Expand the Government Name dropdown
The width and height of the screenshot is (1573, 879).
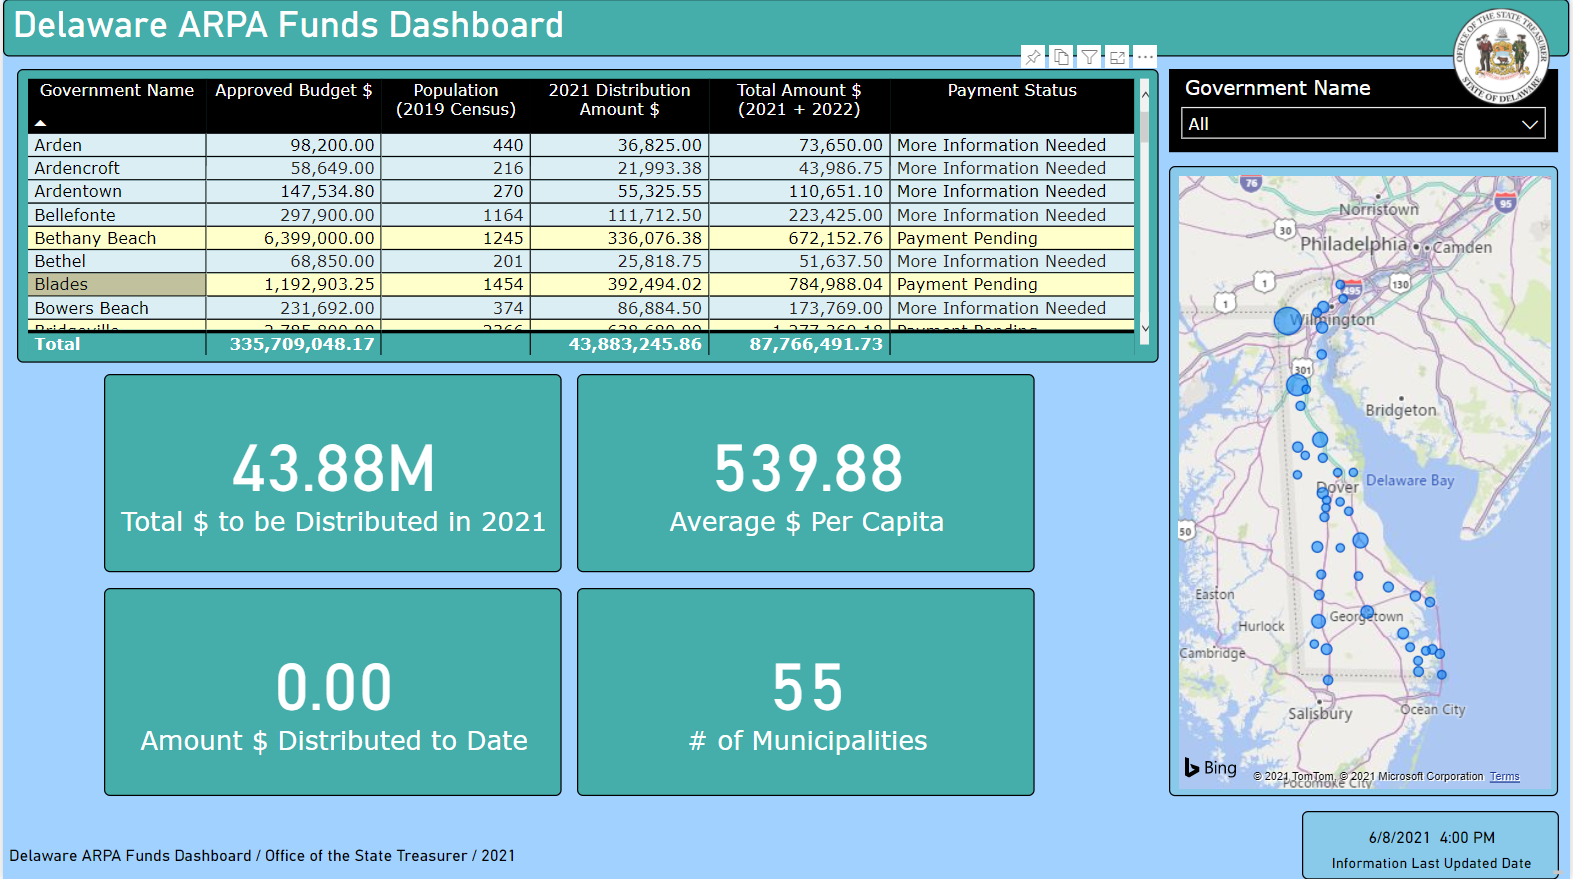(1528, 124)
